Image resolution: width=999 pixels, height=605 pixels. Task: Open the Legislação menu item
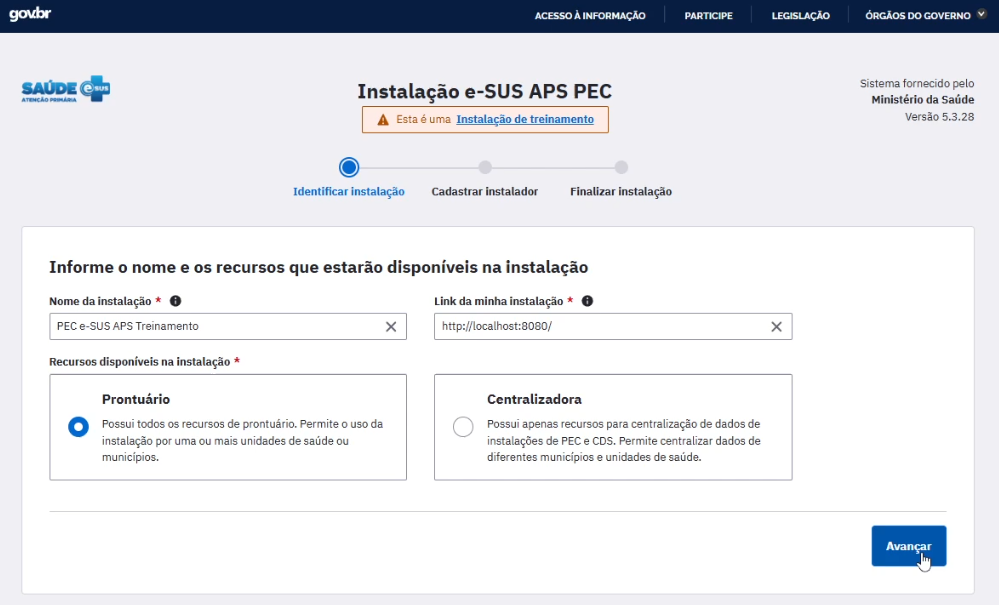click(x=801, y=16)
